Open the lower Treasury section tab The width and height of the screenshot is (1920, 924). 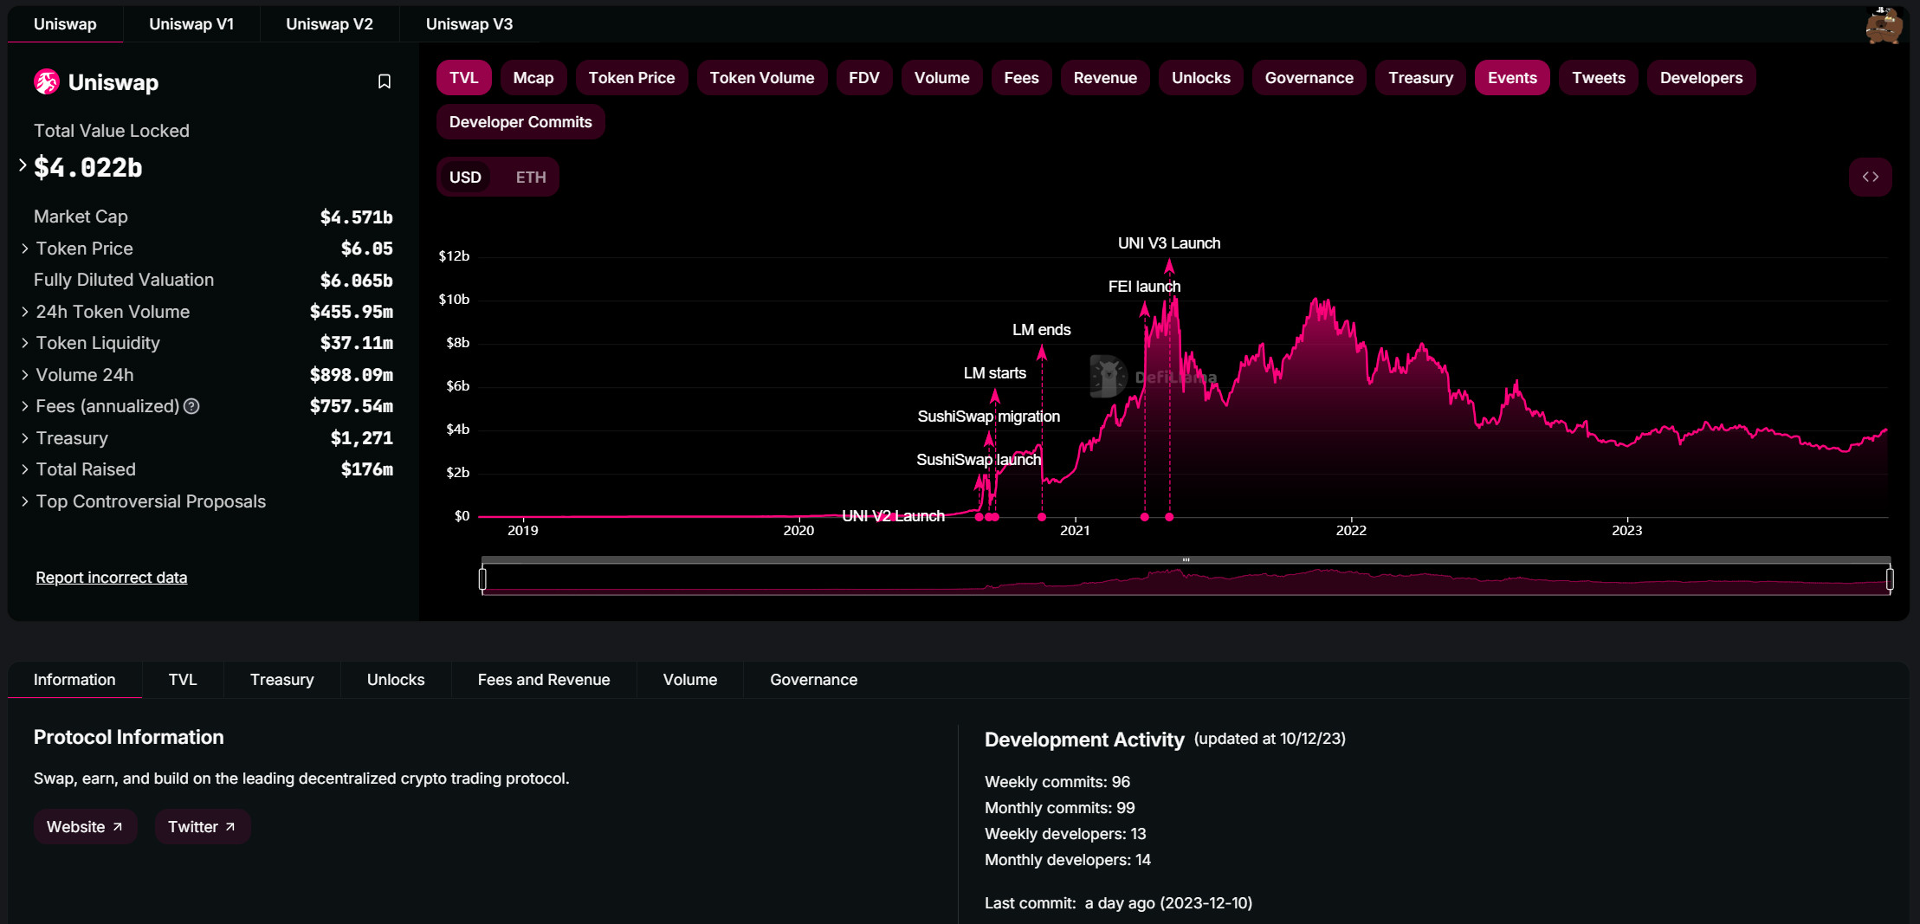(282, 680)
